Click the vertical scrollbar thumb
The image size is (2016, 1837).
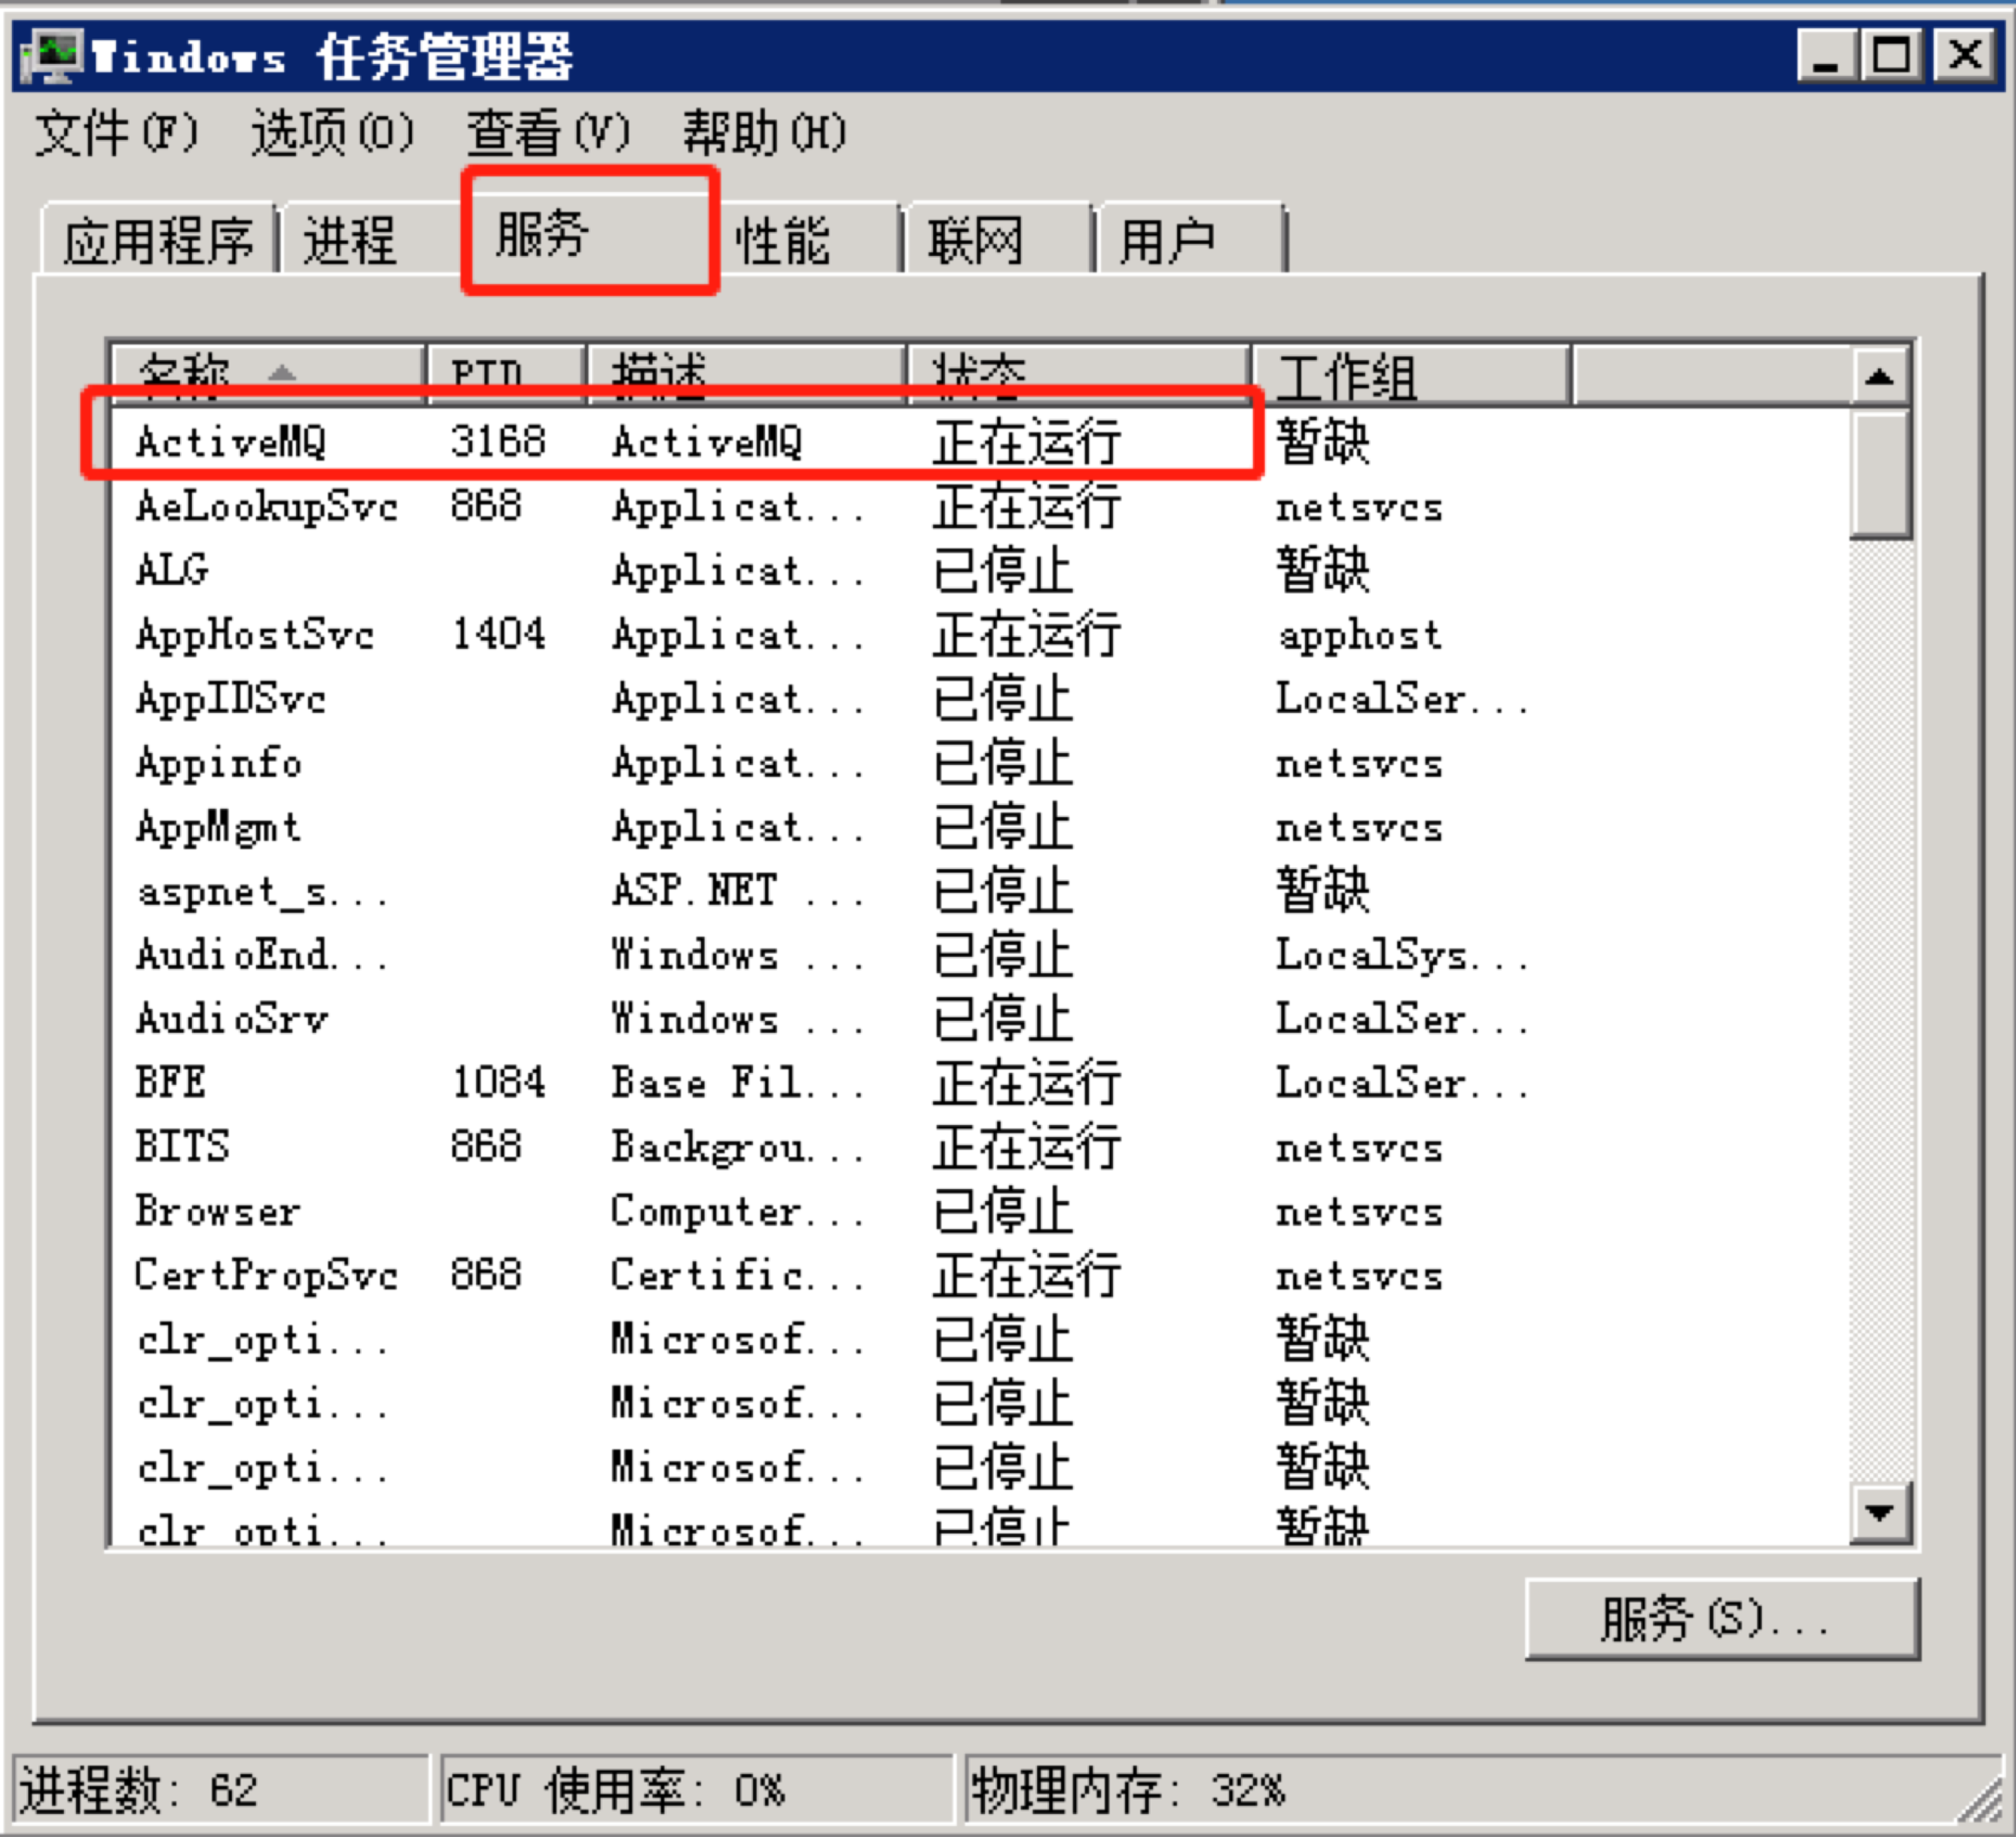[x=1880, y=475]
